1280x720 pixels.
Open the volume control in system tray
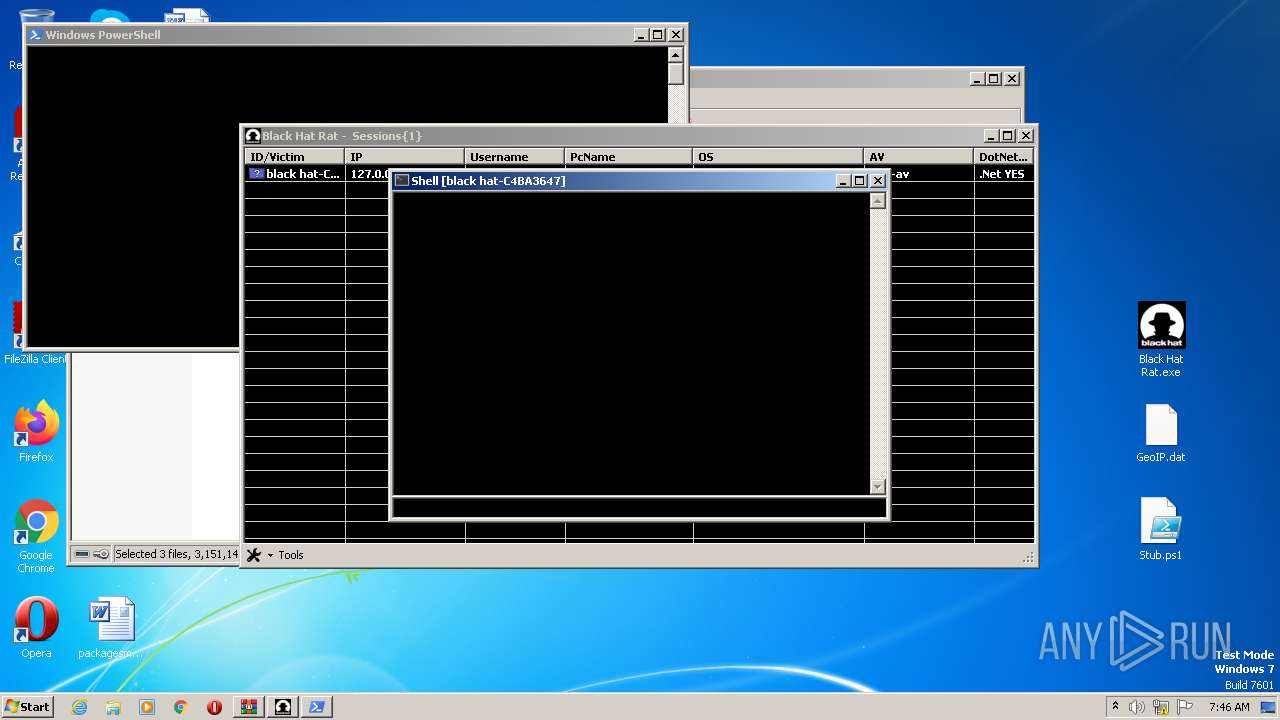[1137, 707]
